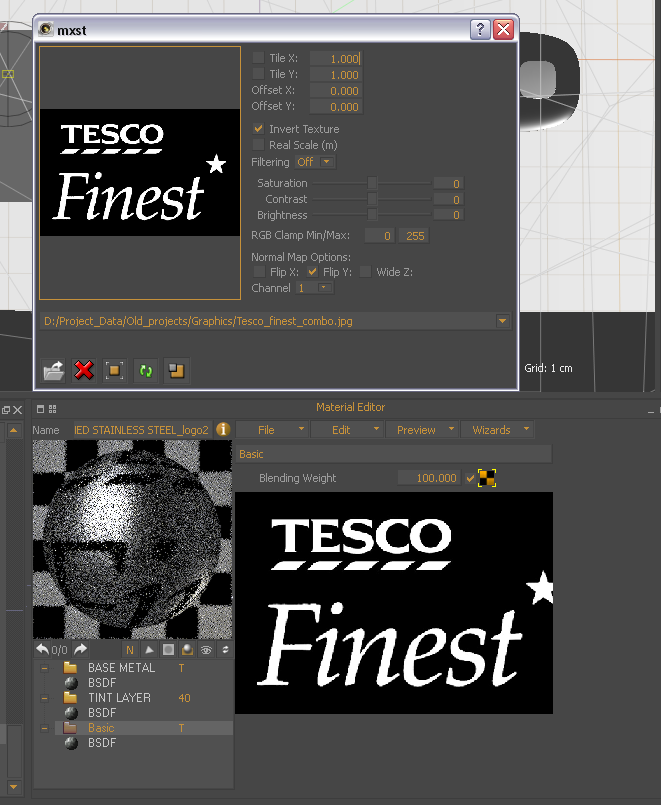661x805 pixels.
Task: Click the Tesco Finest thumbnail in mxst dialog
Action: [140, 172]
